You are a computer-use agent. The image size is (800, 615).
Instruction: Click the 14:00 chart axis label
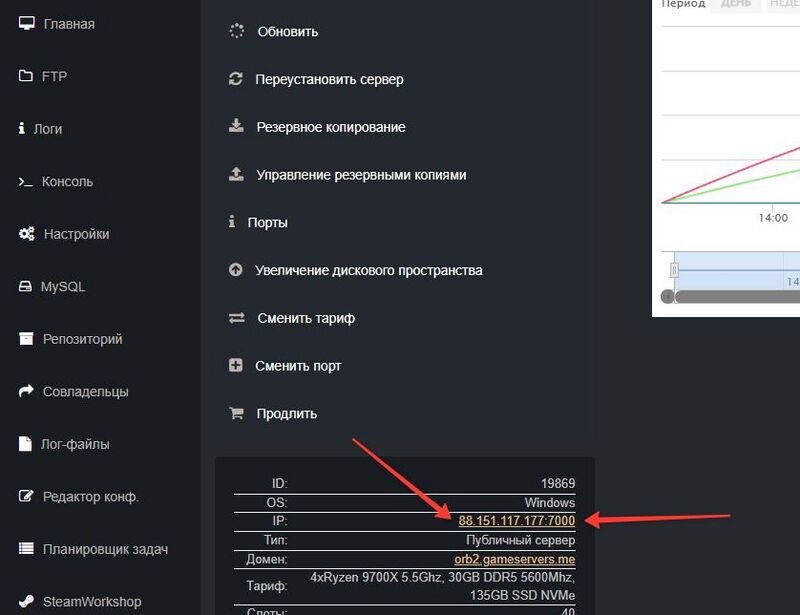[773, 218]
